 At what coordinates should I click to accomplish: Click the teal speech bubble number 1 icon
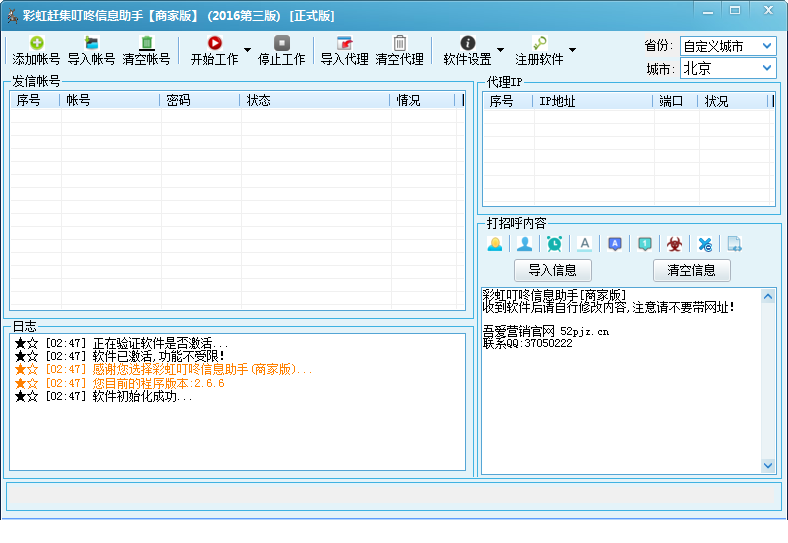[x=645, y=244]
